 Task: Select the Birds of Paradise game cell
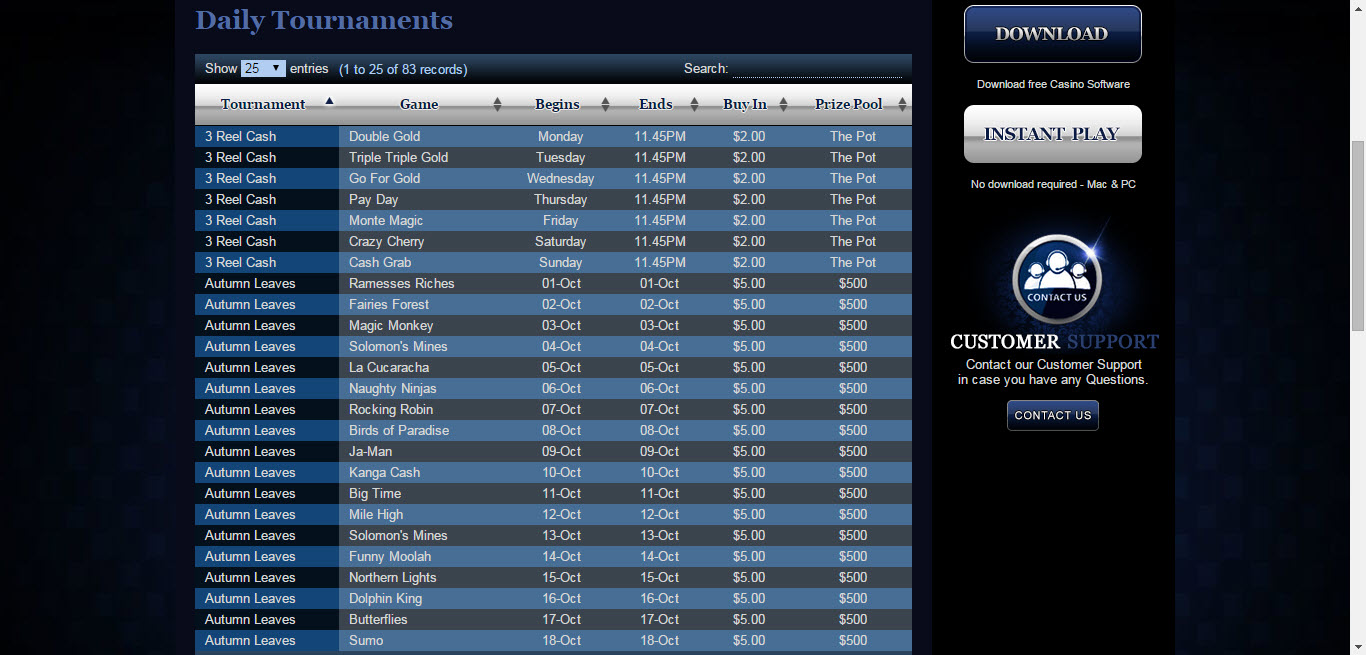(423, 430)
